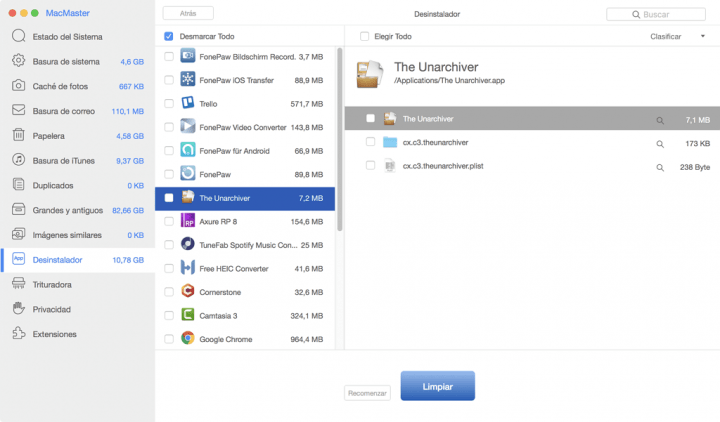
Task: Tick the Axure RP 8 checkbox
Action: point(169,221)
